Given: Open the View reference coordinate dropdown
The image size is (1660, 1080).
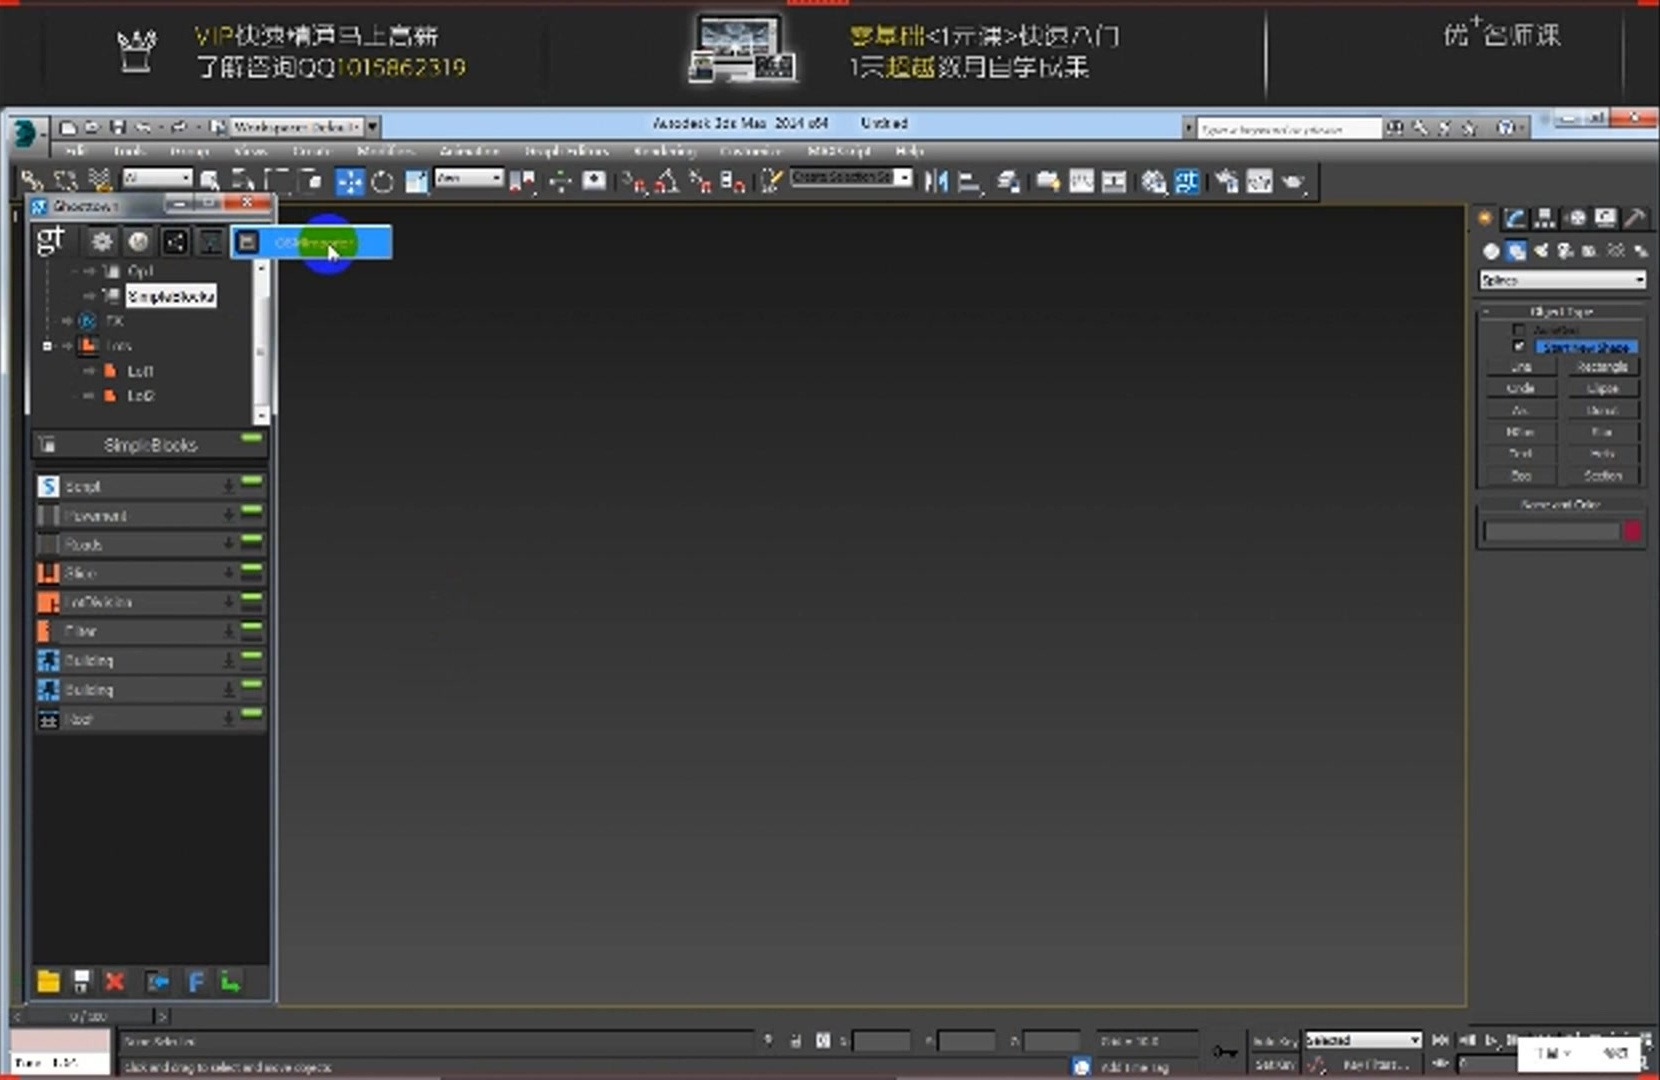Looking at the screenshot, I should pyautogui.click(x=468, y=178).
